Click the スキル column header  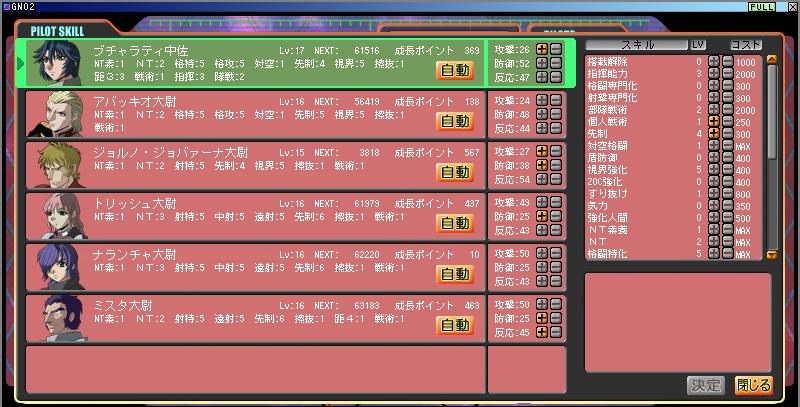tap(636, 45)
